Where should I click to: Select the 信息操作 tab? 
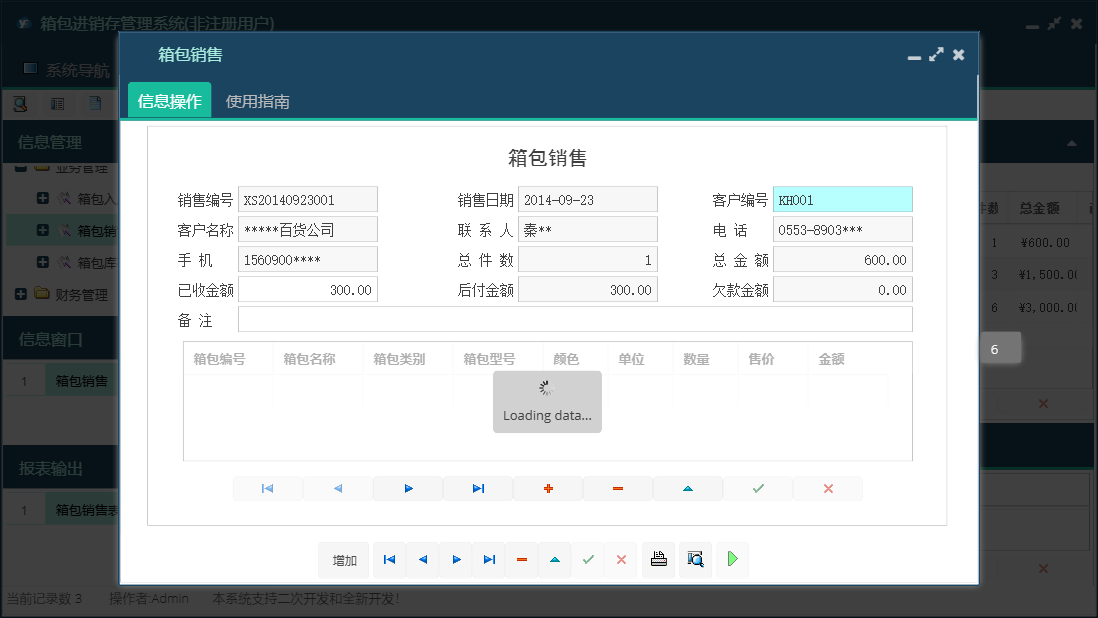tap(168, 101)
